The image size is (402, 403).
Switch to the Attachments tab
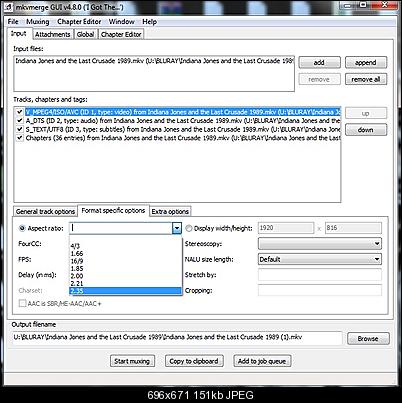(x=53, y=34)
